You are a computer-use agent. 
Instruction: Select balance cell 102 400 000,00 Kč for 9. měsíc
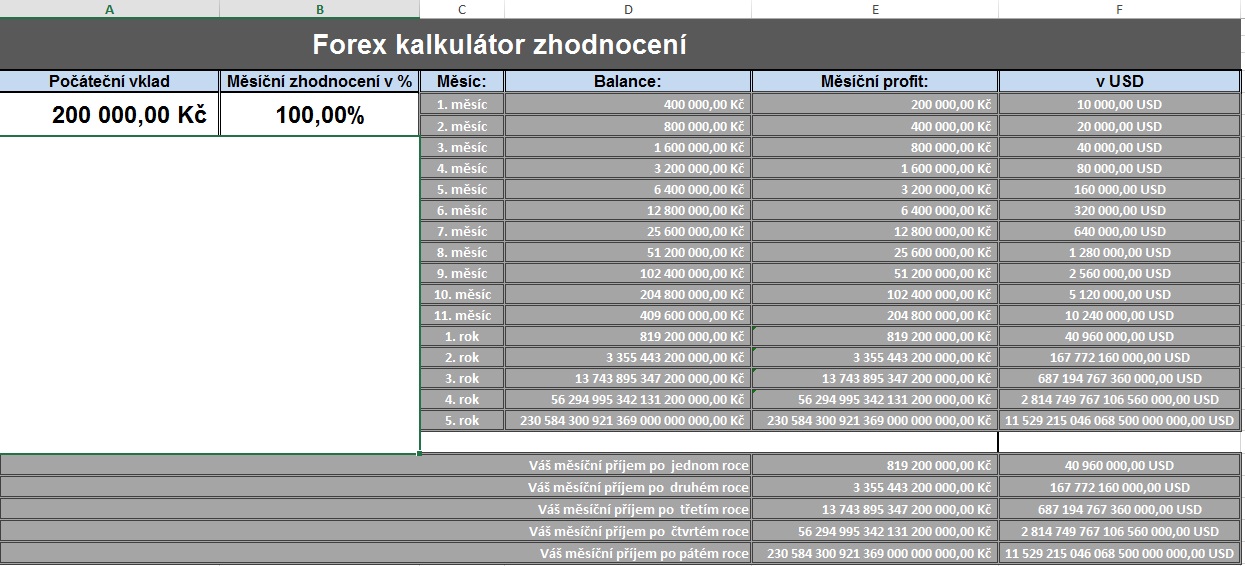[628, 273]
